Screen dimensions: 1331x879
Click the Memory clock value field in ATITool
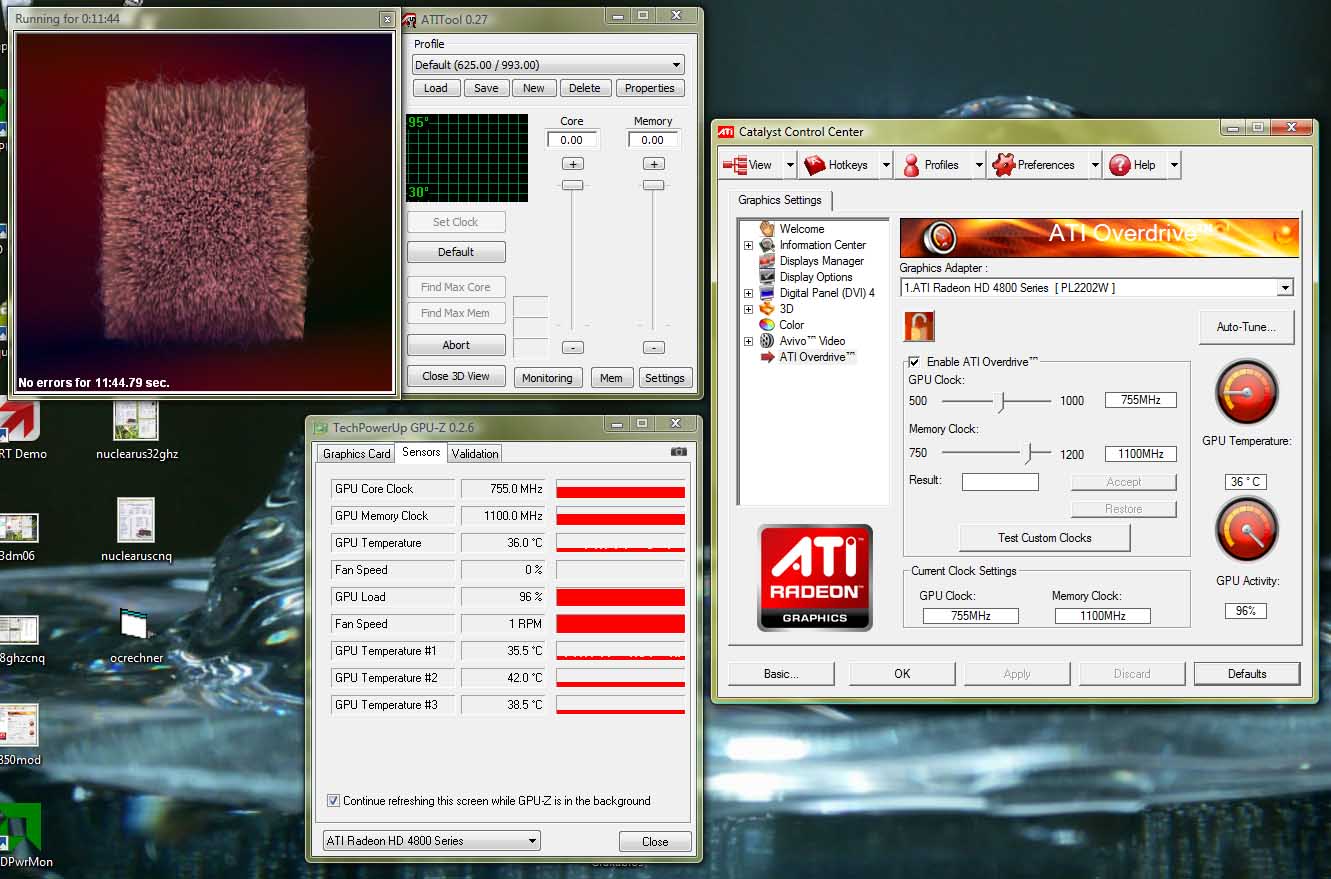click(x=653, y=140)
